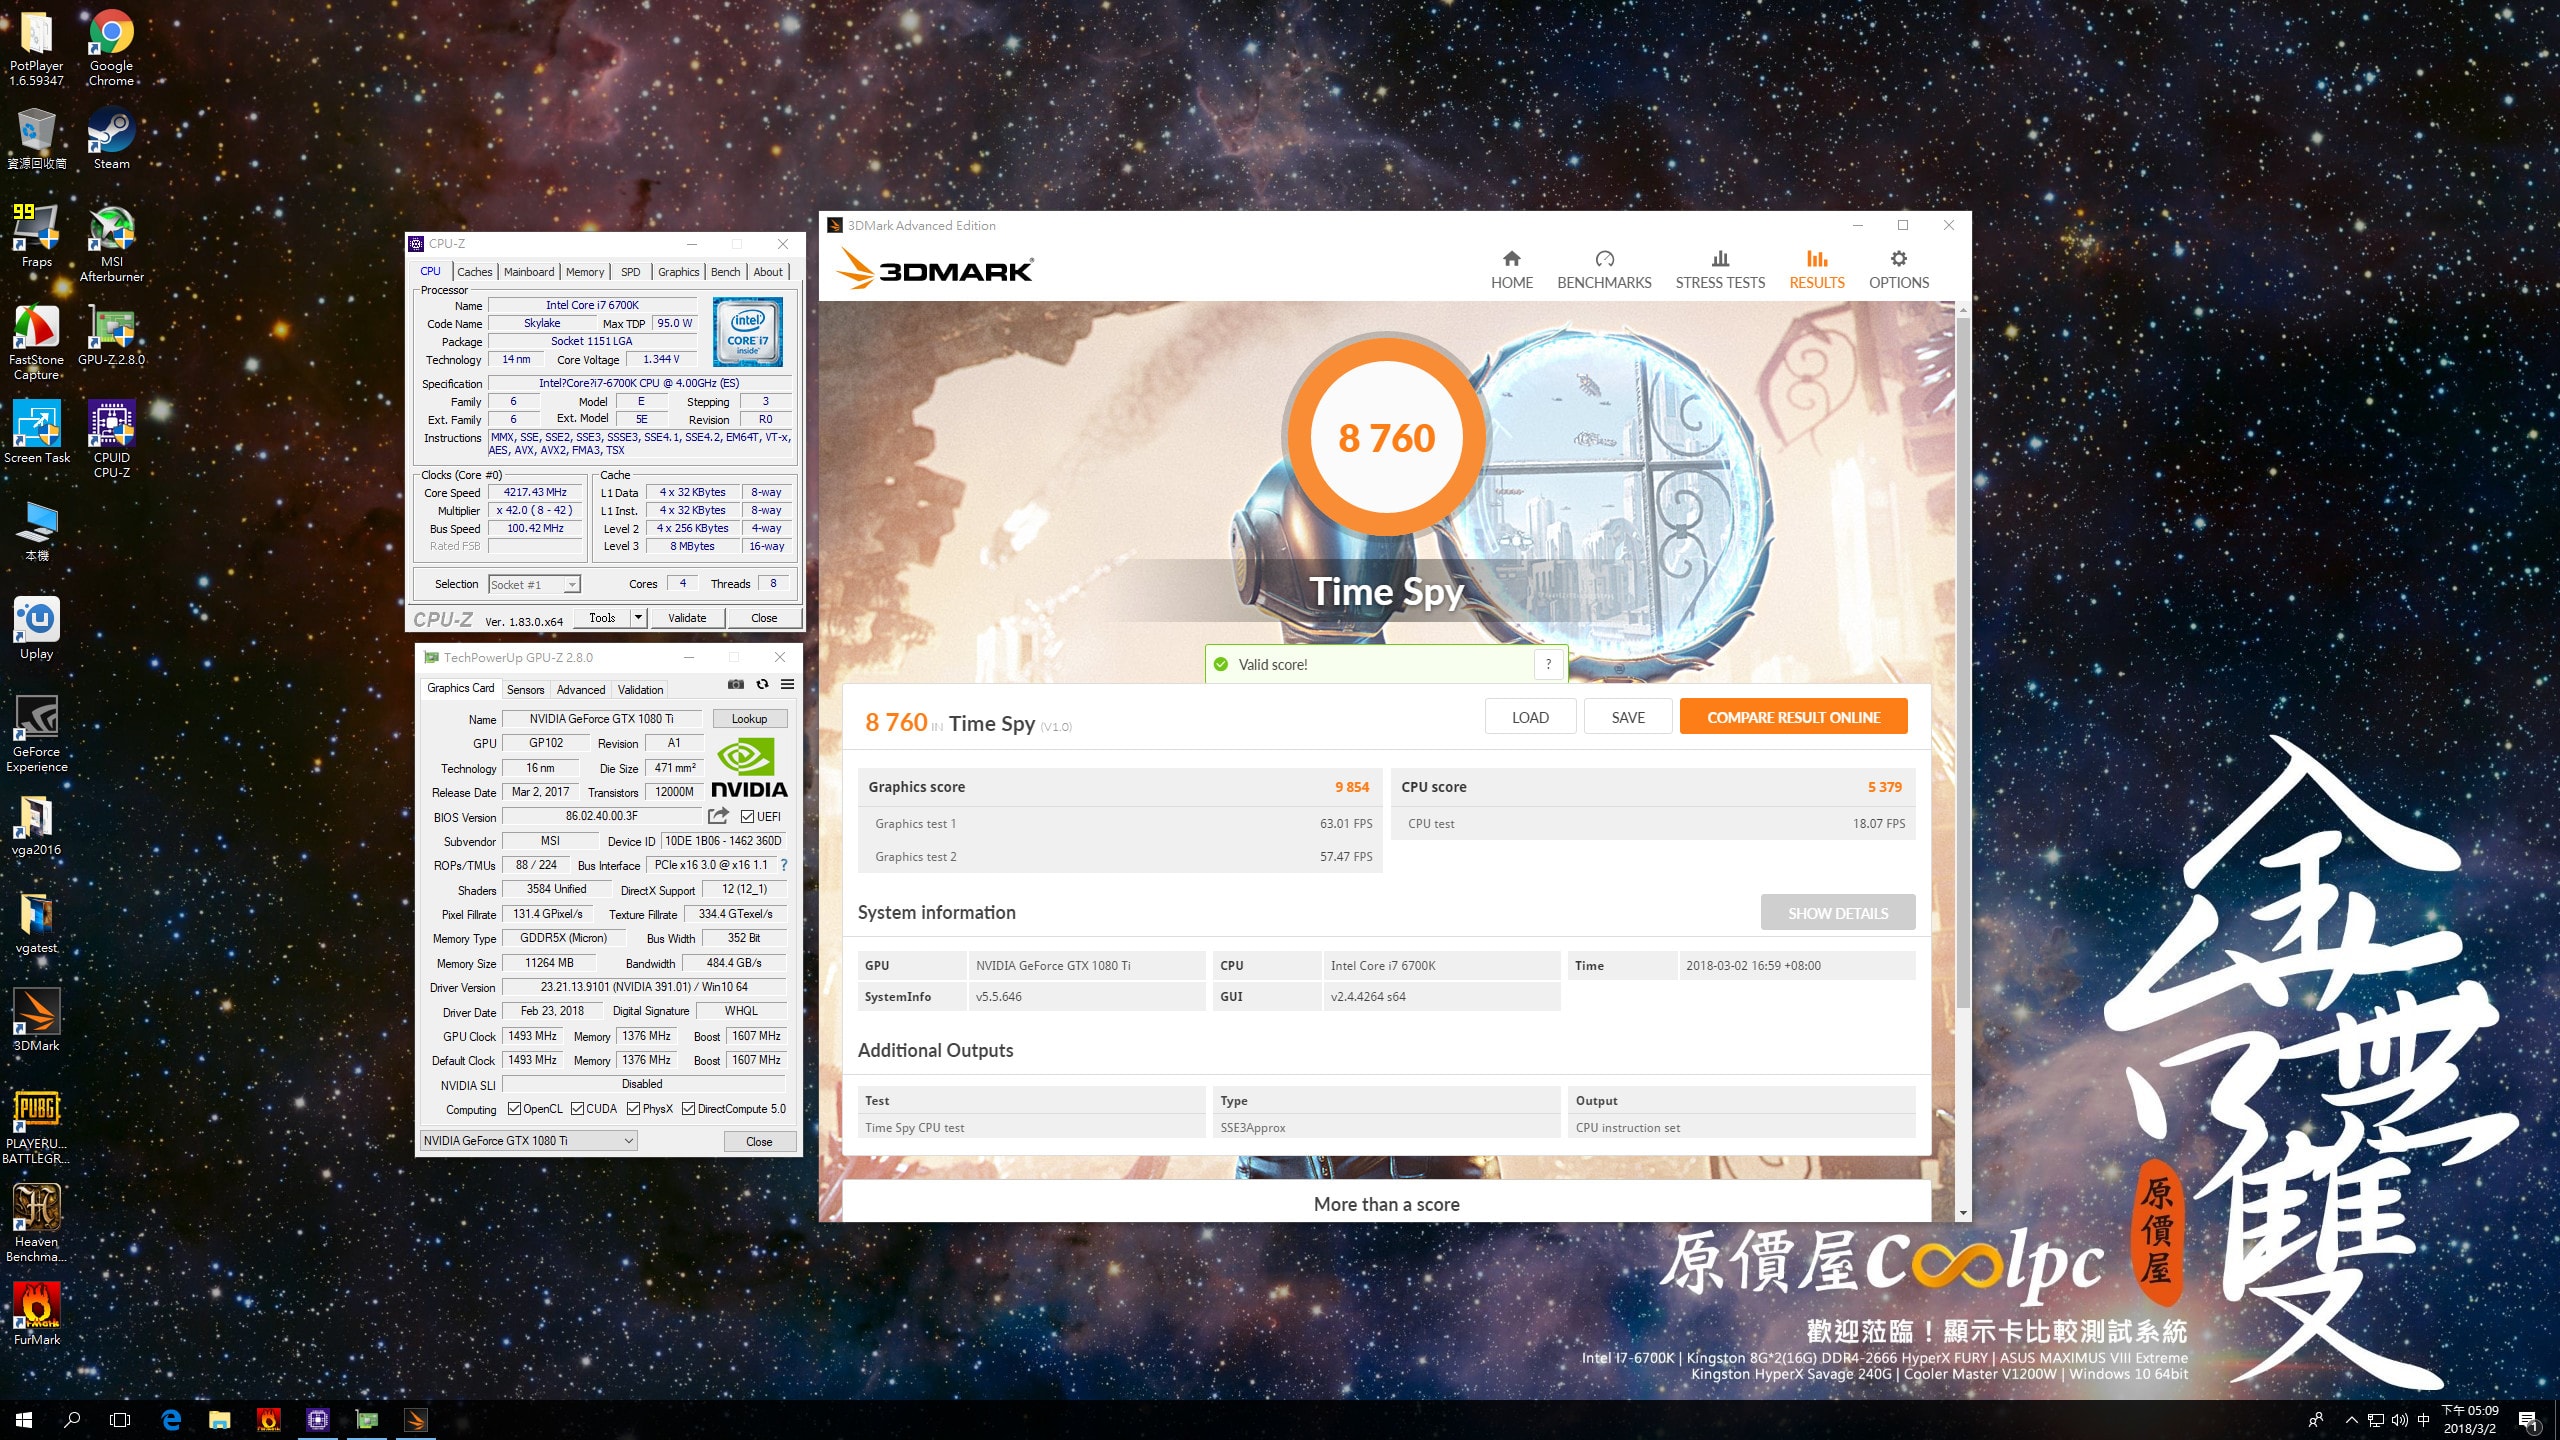The height and width of the screenshot is (1440, 2560).
Task: Open taskbar search magnifier
Action: (x=72, y=1420)
